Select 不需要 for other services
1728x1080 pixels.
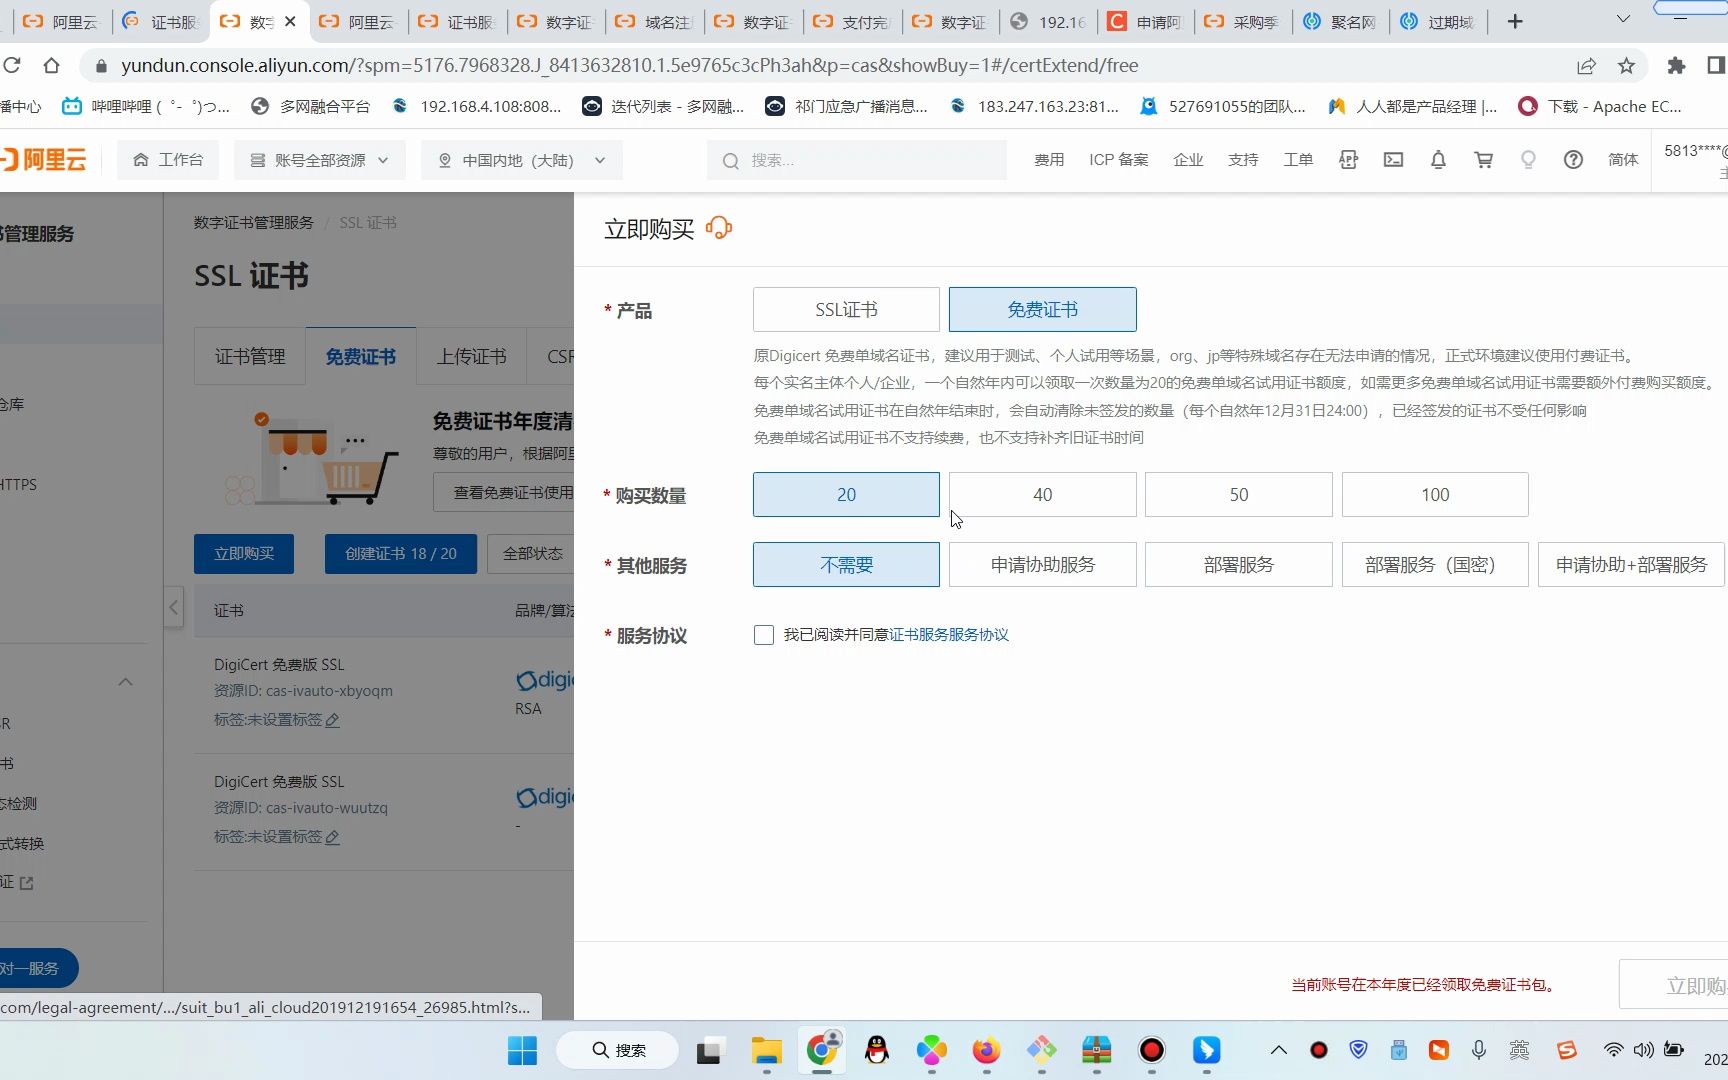click(x=846, y=565)
